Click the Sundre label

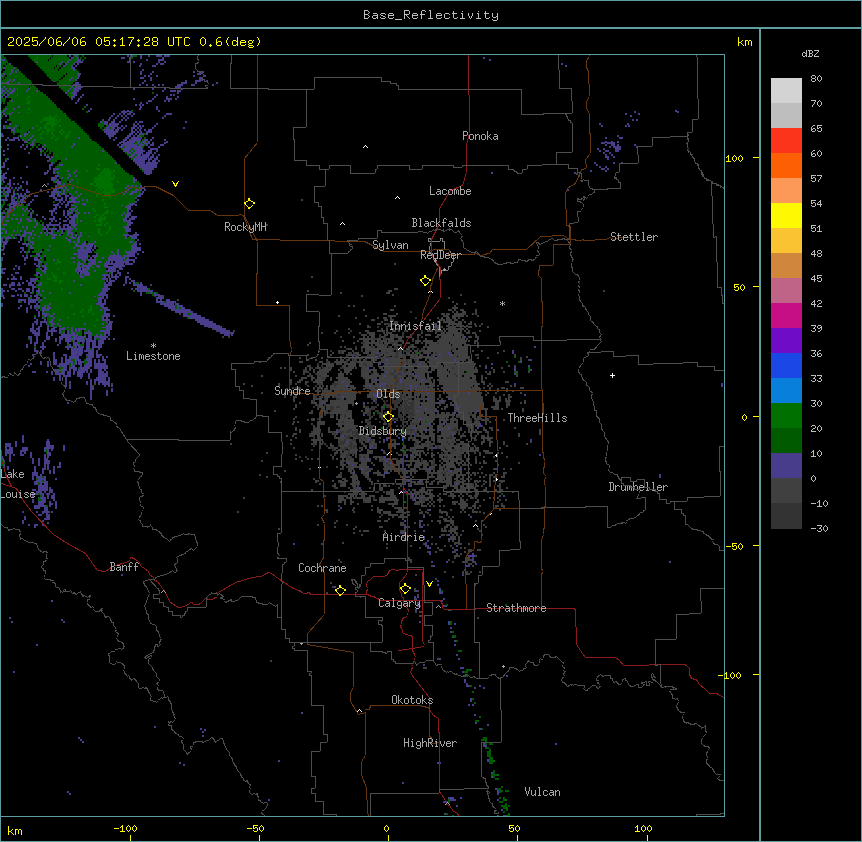pyautogui.click(x=292, y=391)
